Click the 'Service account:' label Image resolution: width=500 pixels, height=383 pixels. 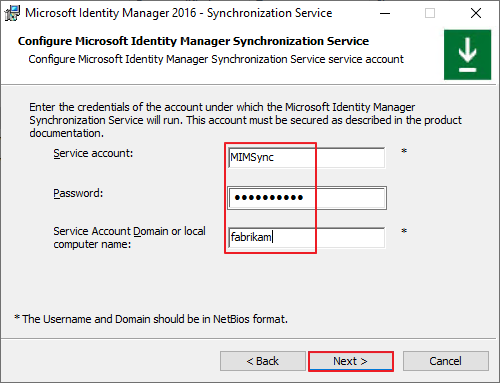93,153
